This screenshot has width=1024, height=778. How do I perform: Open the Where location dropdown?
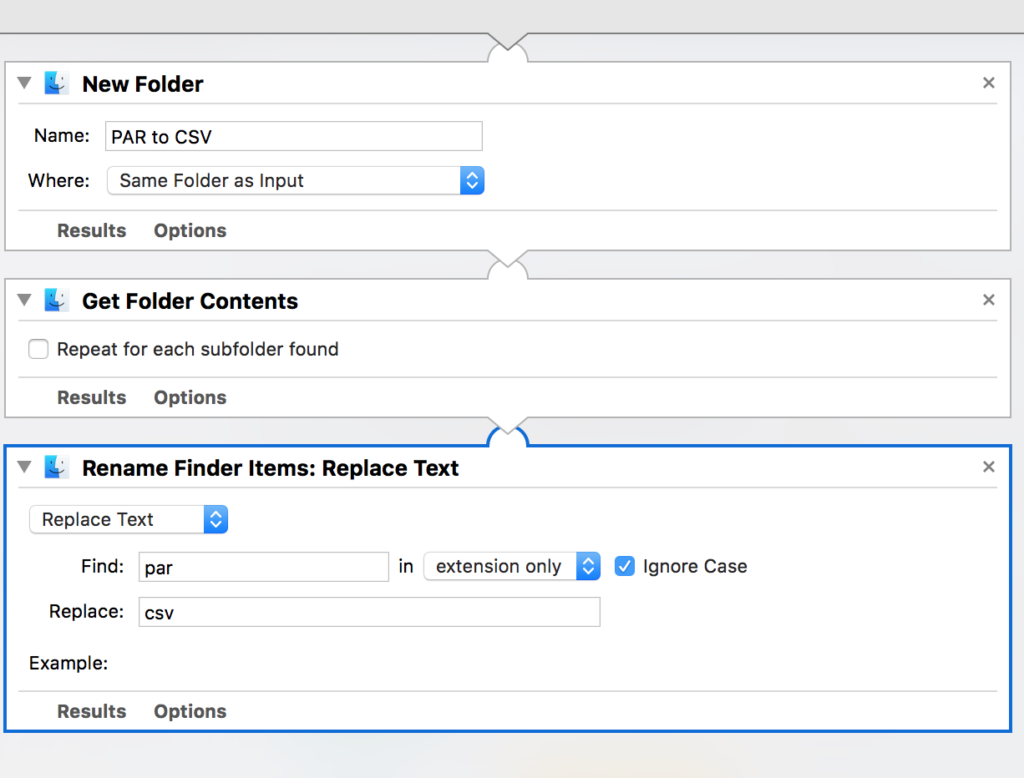pos(295,181)
